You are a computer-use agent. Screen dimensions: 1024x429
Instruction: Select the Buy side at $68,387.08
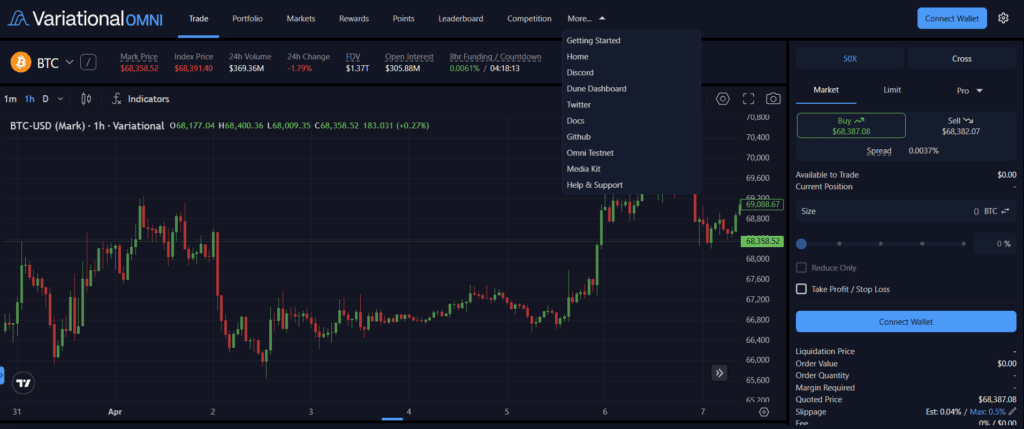coord(851,125)
